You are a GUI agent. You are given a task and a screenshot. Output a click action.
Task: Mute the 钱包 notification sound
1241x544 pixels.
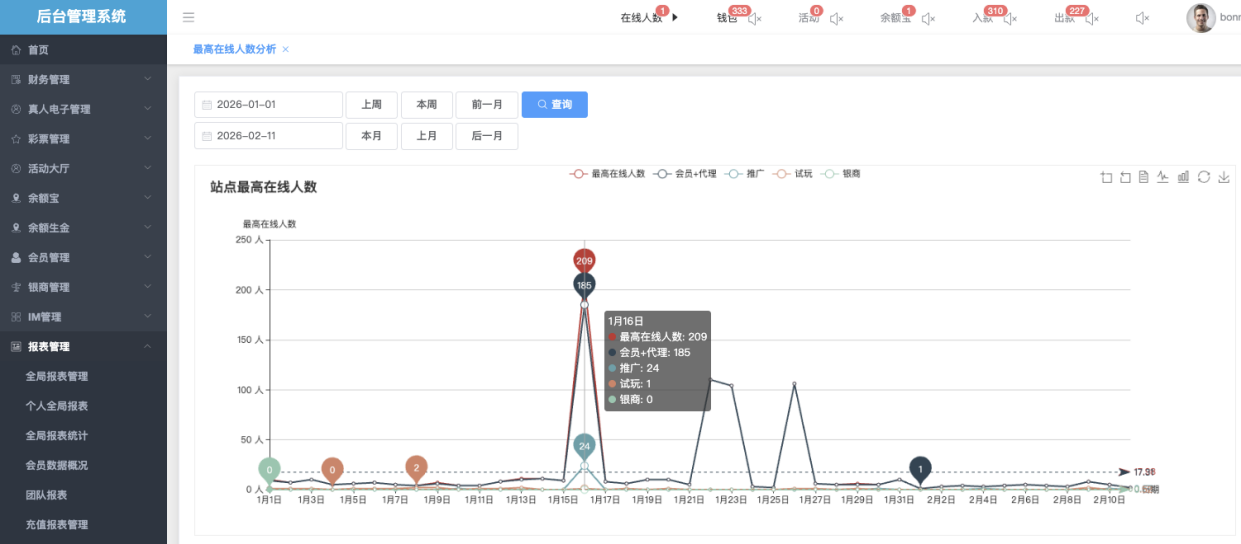coord(755,18)
